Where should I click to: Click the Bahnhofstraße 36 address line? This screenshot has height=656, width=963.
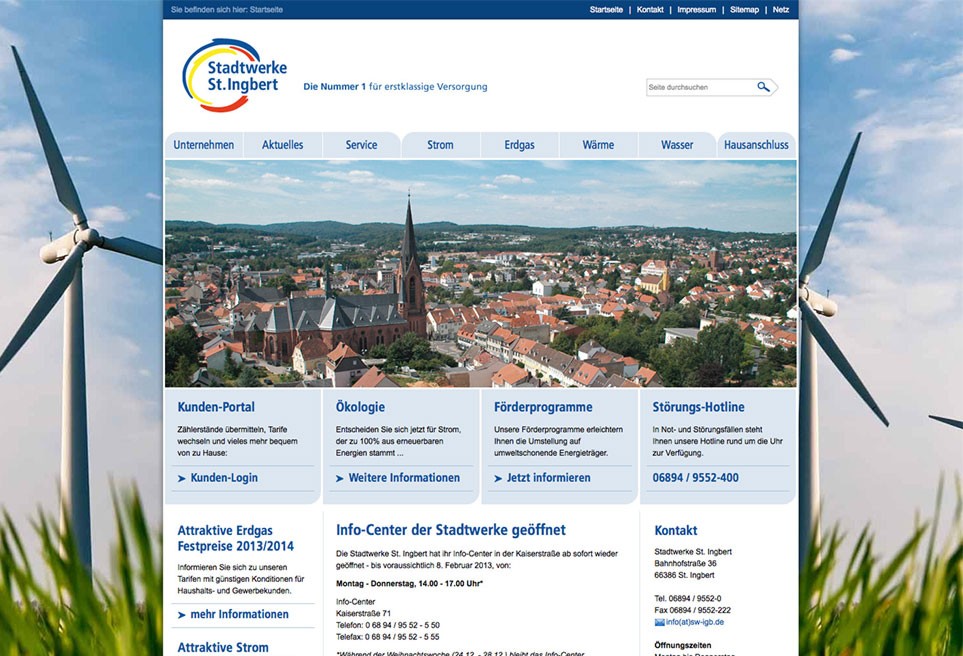coord(685,563)
